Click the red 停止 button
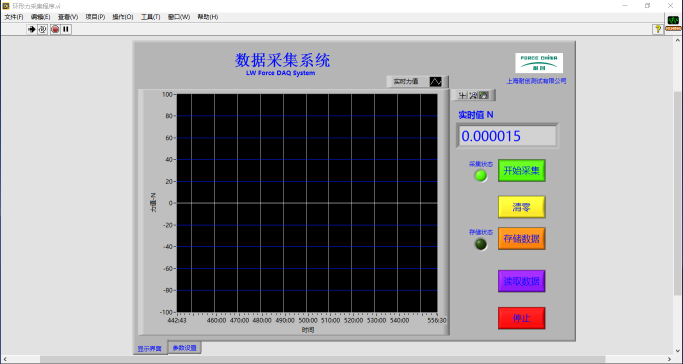Image resolution: width=683 pixels, height=364 pixels. point(521,318)
